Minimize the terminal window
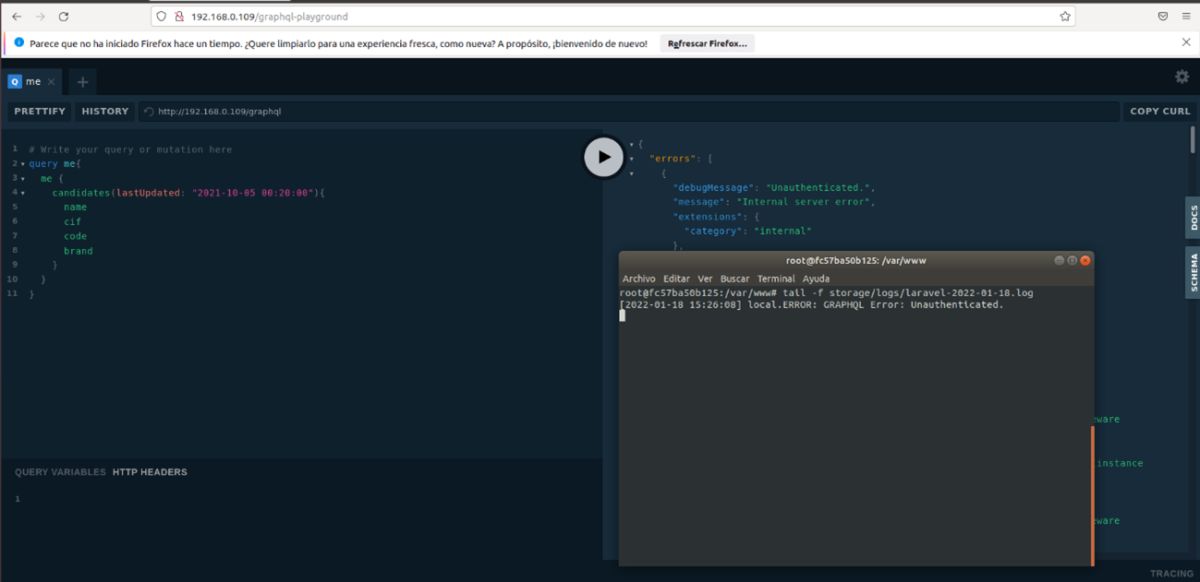 point(1059,260)
